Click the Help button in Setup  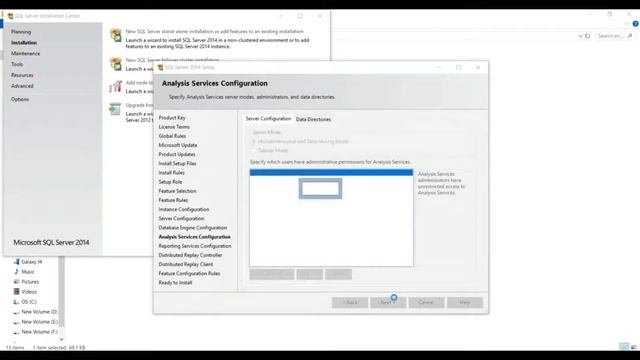pyautogui.click(x=465, y=302)
